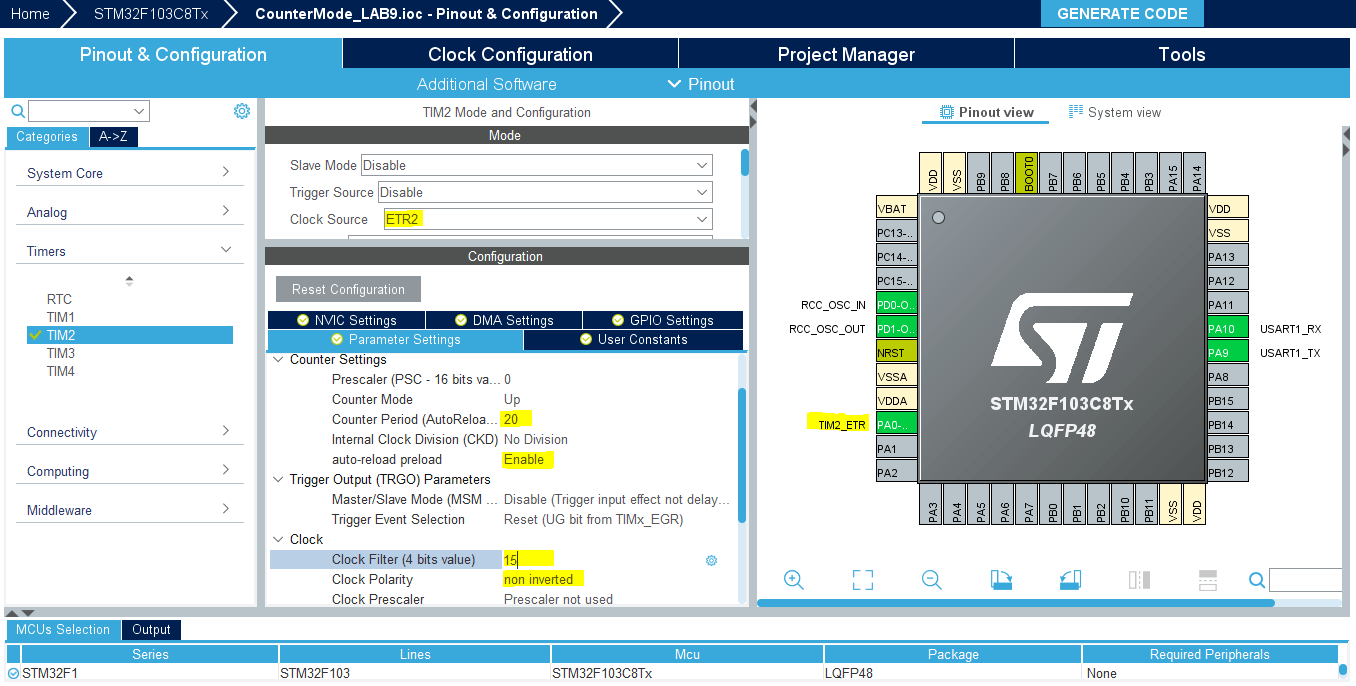Click the zoom in magnifier icon

click(x=794, y=580)
